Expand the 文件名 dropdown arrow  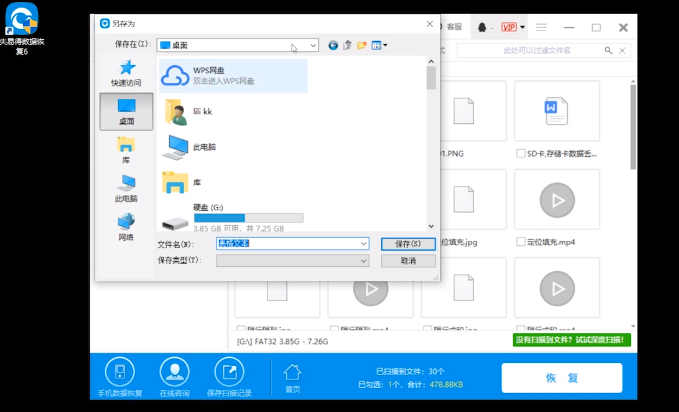pyautogui.click(x=363, y=244)
